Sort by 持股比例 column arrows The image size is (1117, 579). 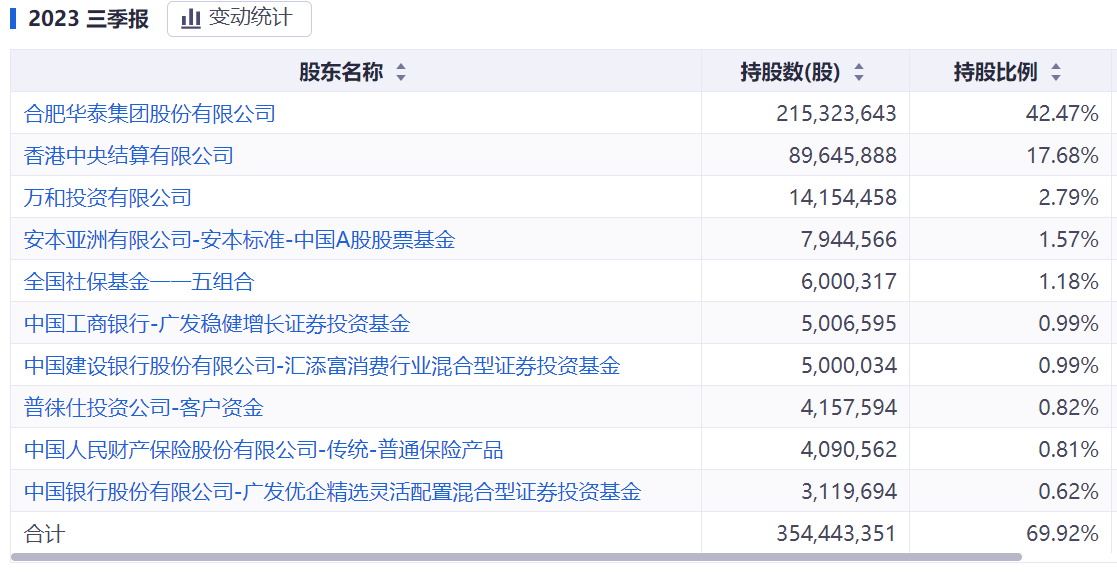click(x=1056, y=73)
